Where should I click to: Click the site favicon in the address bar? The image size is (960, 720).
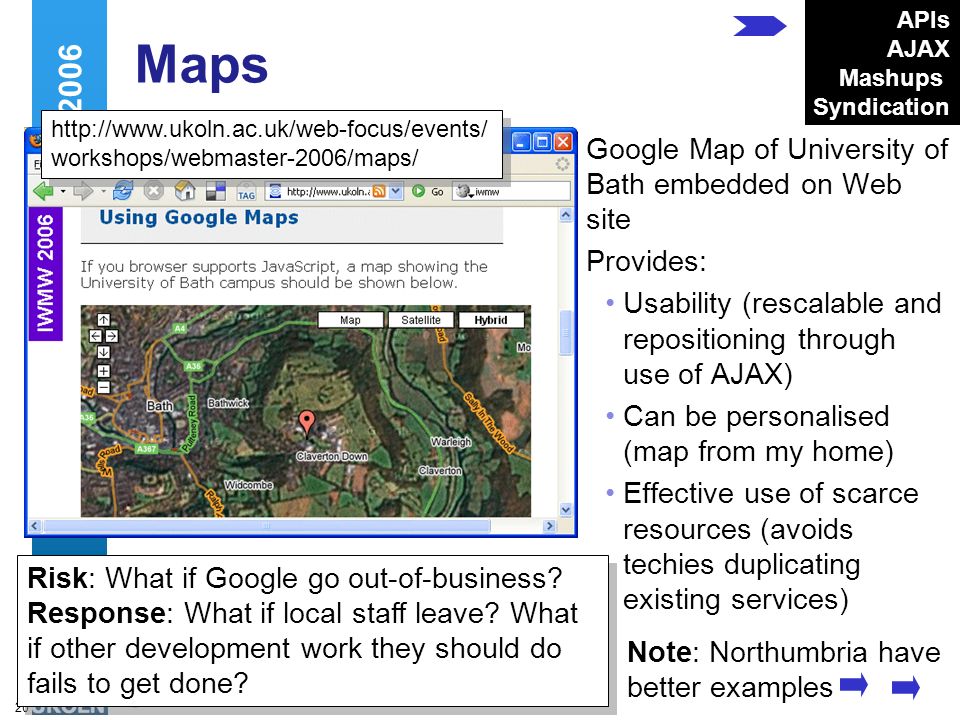pos(276,192)
